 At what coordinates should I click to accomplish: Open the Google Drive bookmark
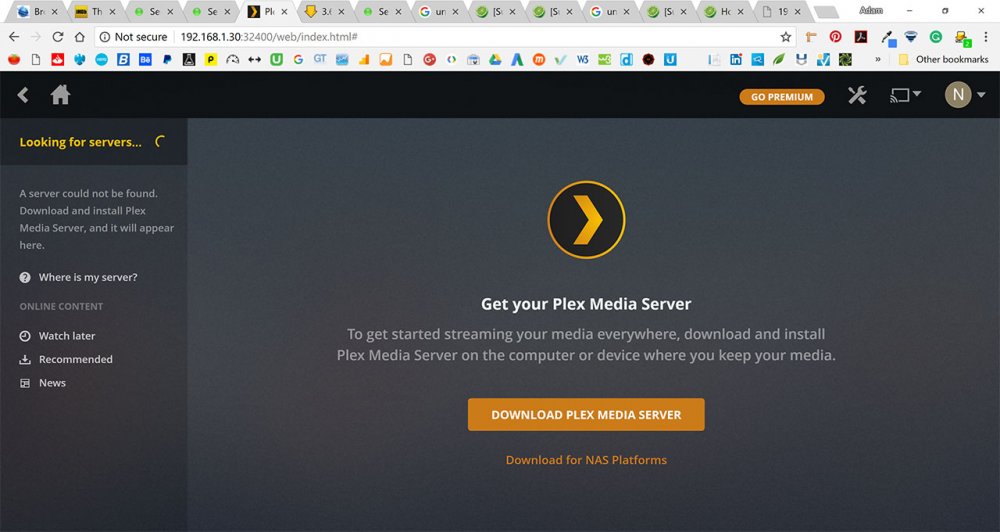495,59
